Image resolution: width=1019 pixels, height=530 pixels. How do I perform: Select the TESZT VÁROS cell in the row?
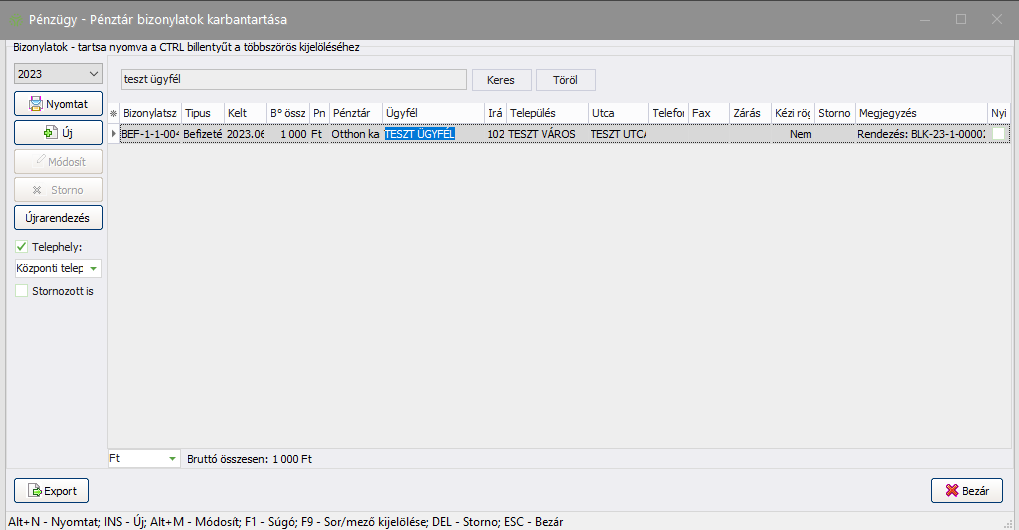pyautogui.click(x=546, y=134)
